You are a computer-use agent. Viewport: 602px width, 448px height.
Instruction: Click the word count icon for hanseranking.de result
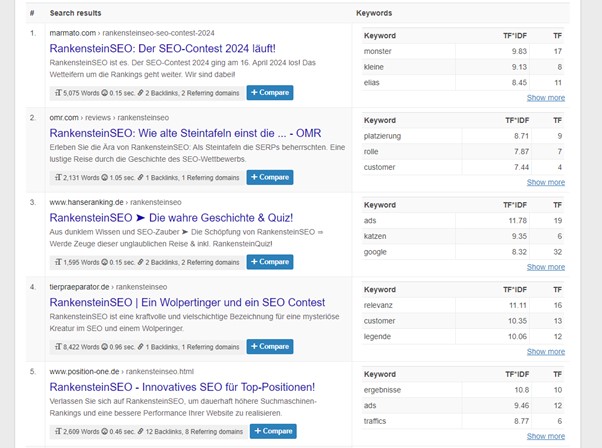[58, 262]
